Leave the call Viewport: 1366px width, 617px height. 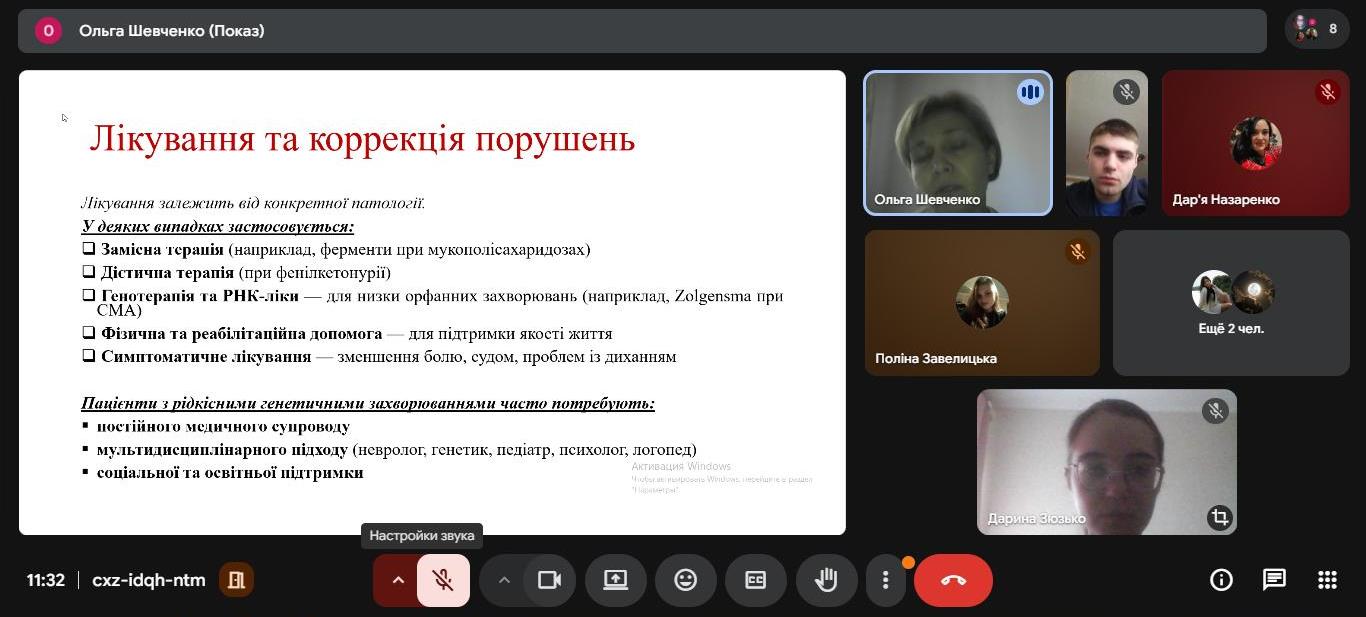[x=953, y=580]
